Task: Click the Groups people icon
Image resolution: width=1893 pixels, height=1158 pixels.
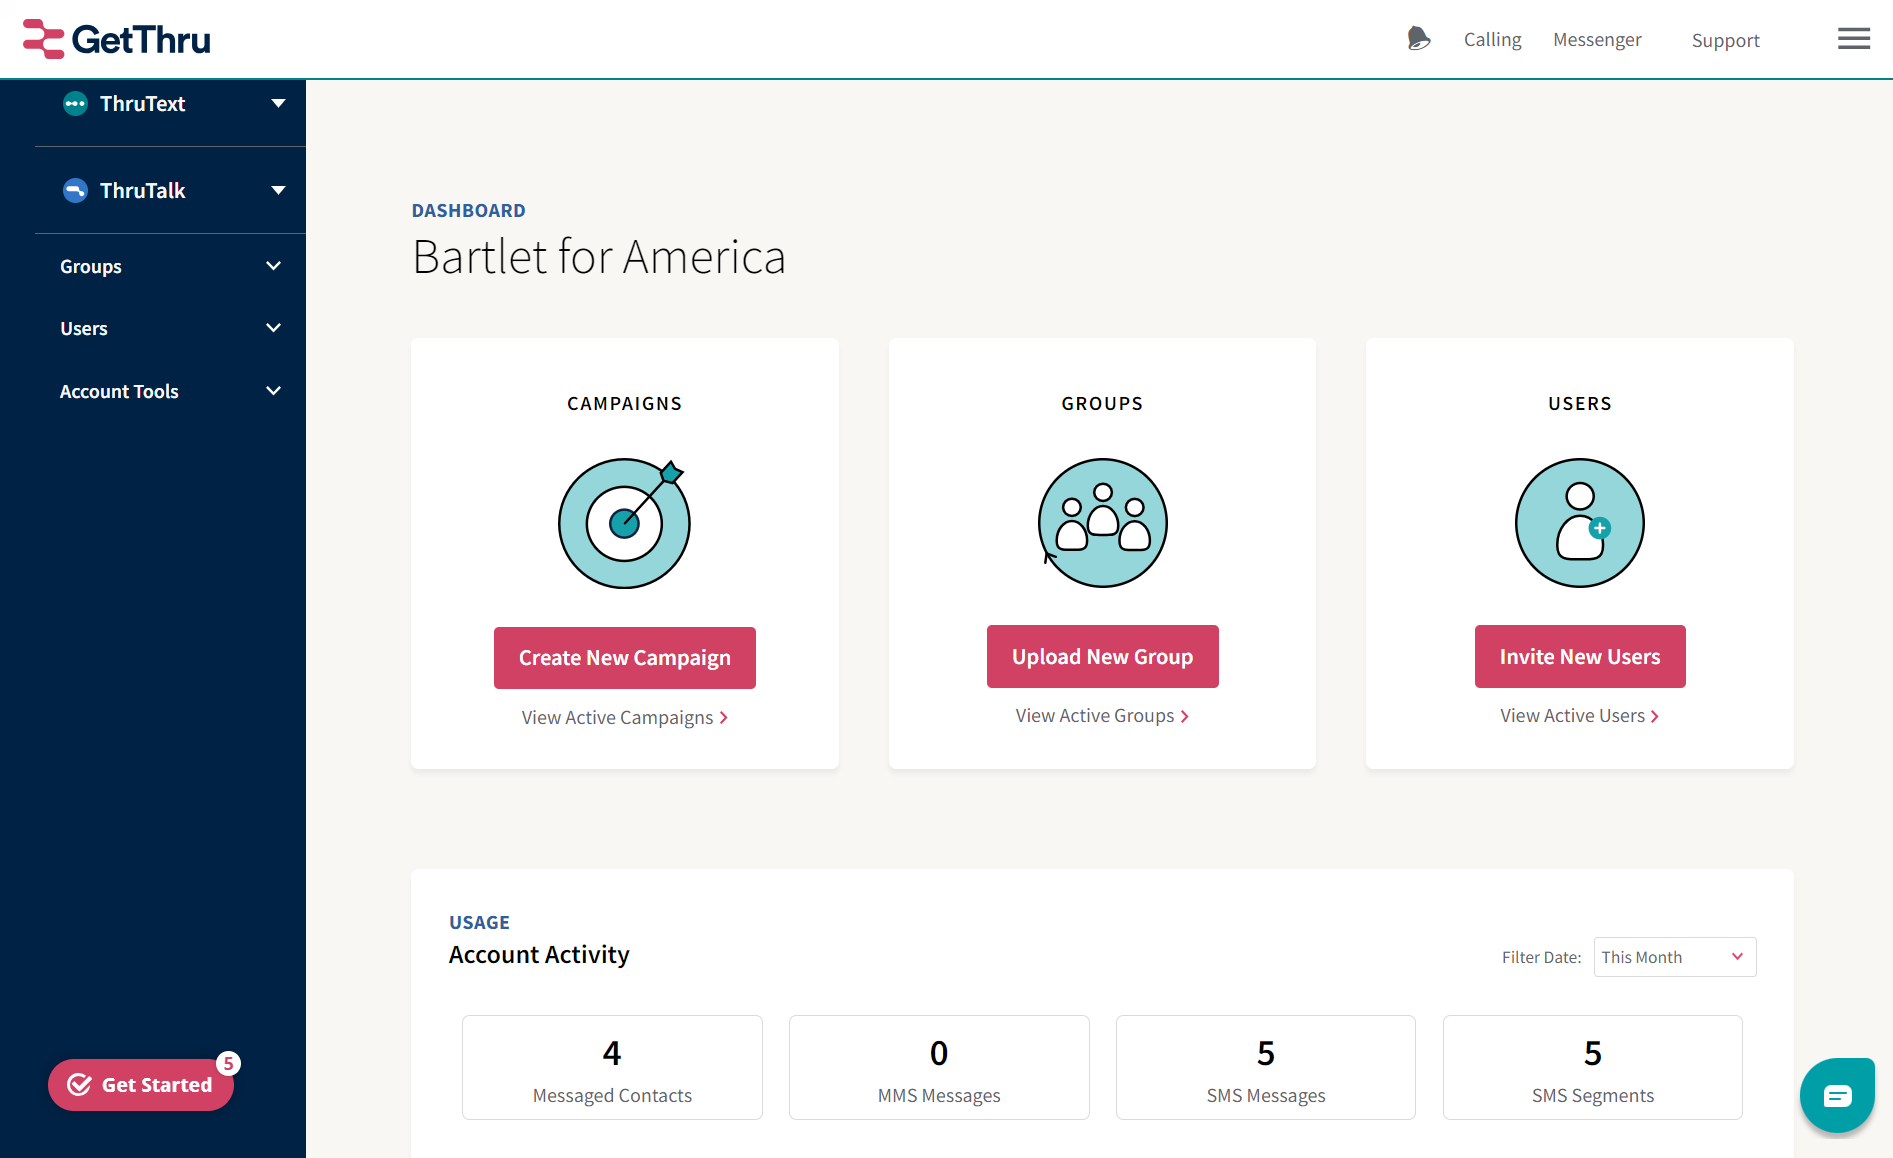Action: (x=1101, y=522)
